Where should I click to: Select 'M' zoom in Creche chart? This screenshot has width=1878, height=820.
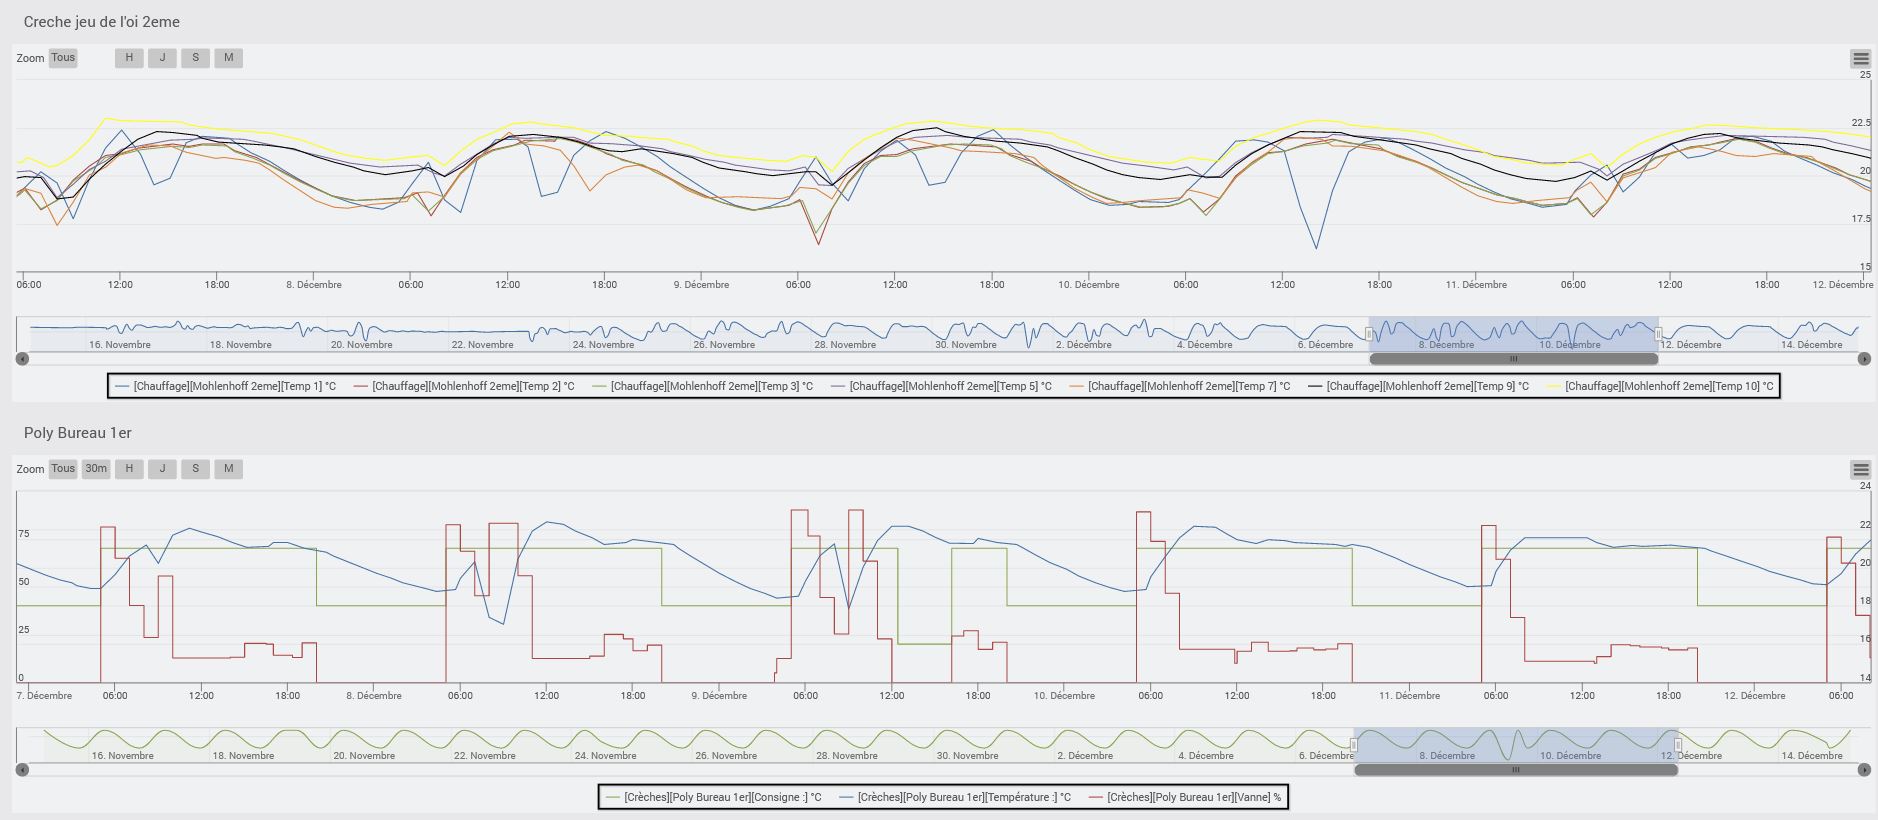tap(229, 58)
